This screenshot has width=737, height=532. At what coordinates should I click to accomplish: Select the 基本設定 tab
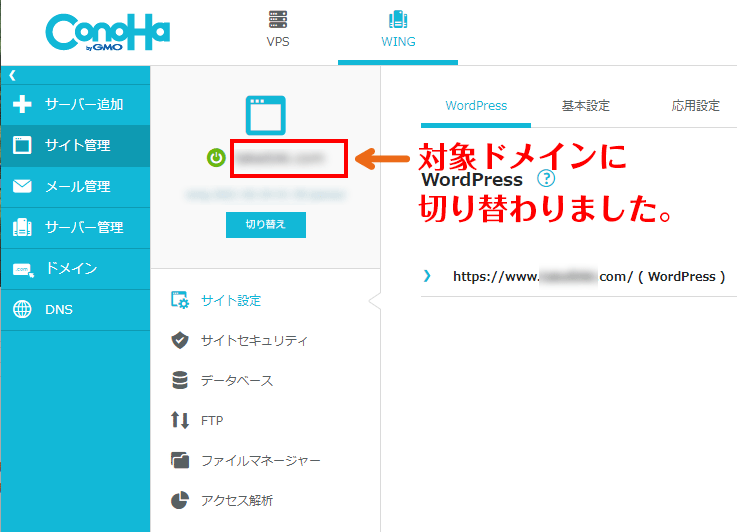[586, 106]
